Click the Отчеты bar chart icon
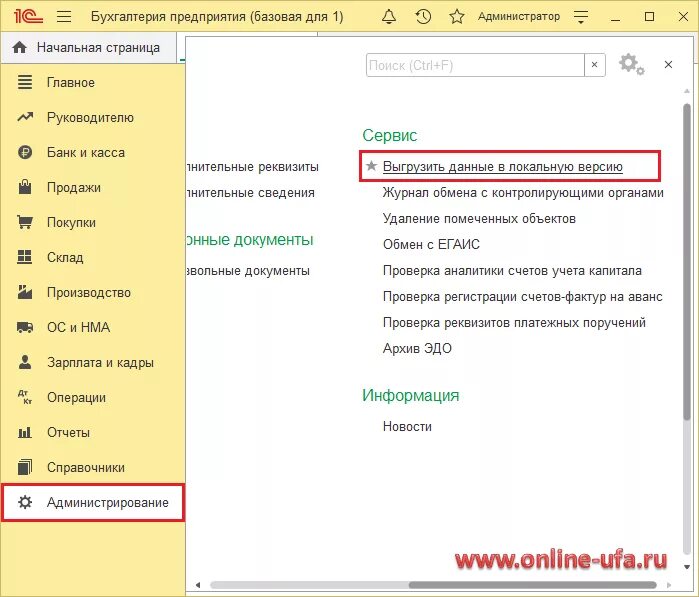 click(x=25, y=432)
